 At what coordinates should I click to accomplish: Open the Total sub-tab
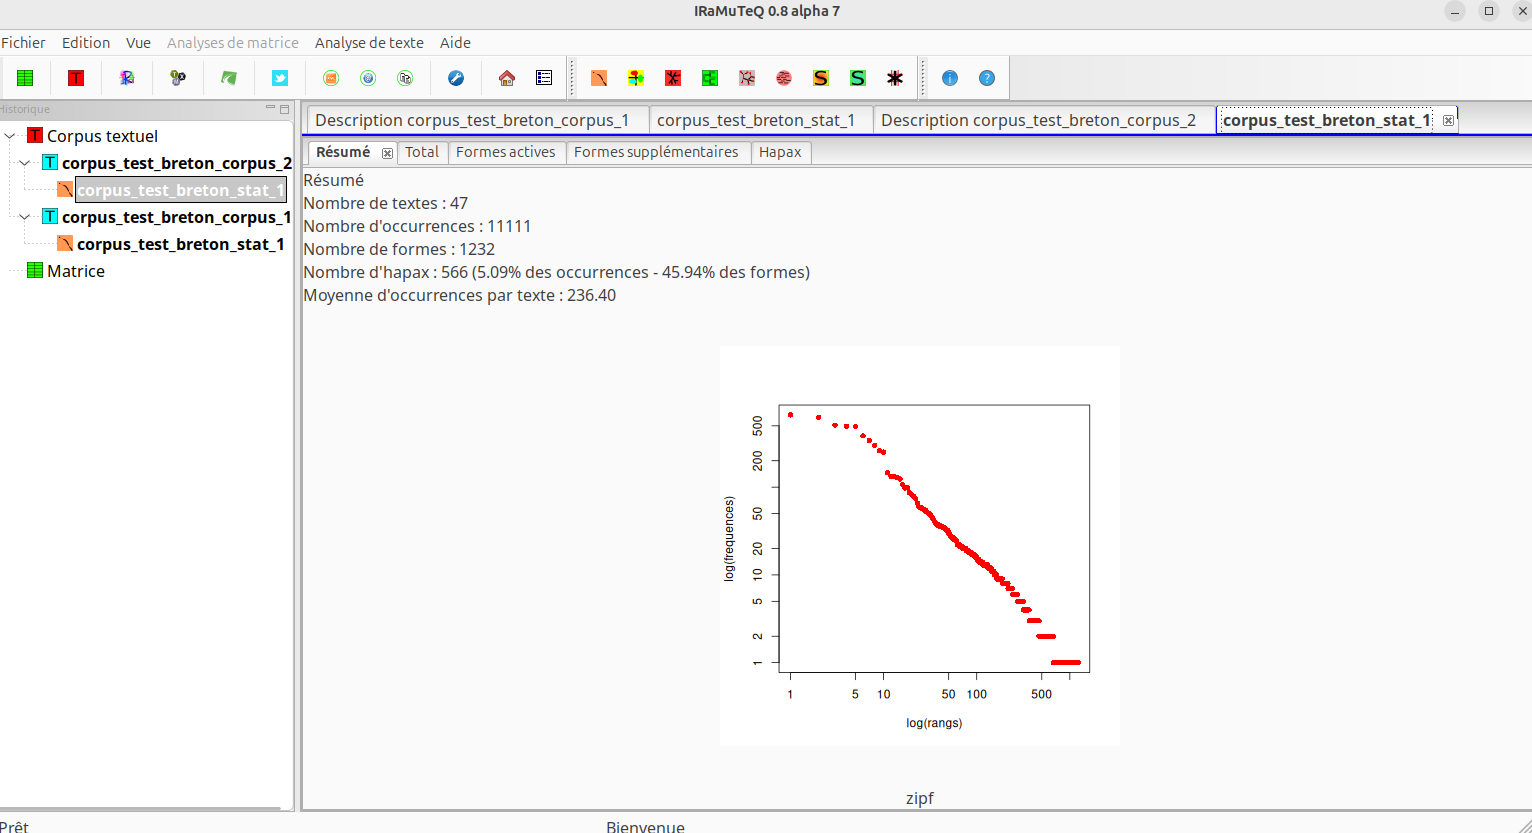(x=422, y=152)
